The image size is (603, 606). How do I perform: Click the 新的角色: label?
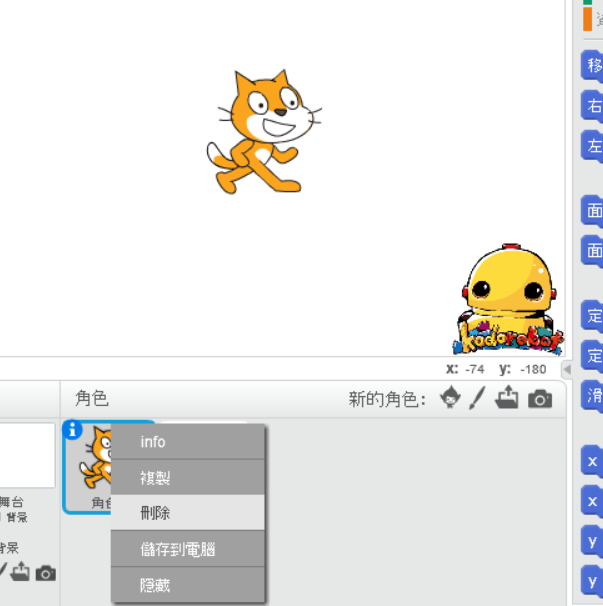click(387, 399)
